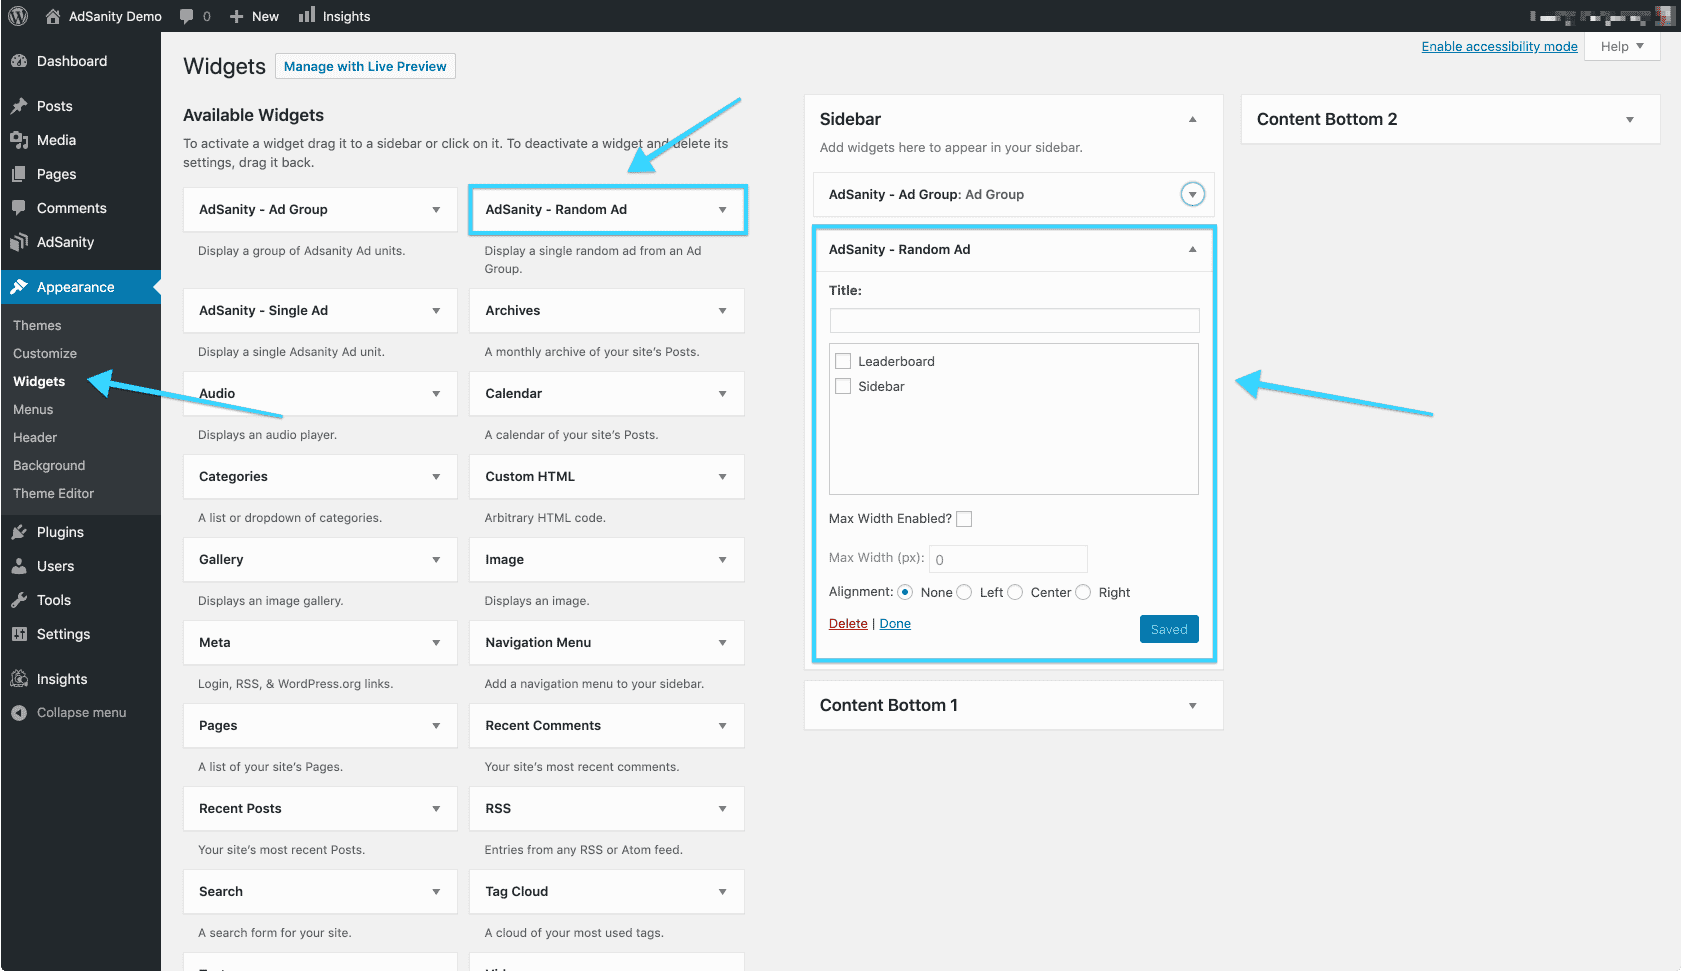Collapse the AdSanity - Random Ad sidebar widget
1681x972 pixels.
point(1192,249)
